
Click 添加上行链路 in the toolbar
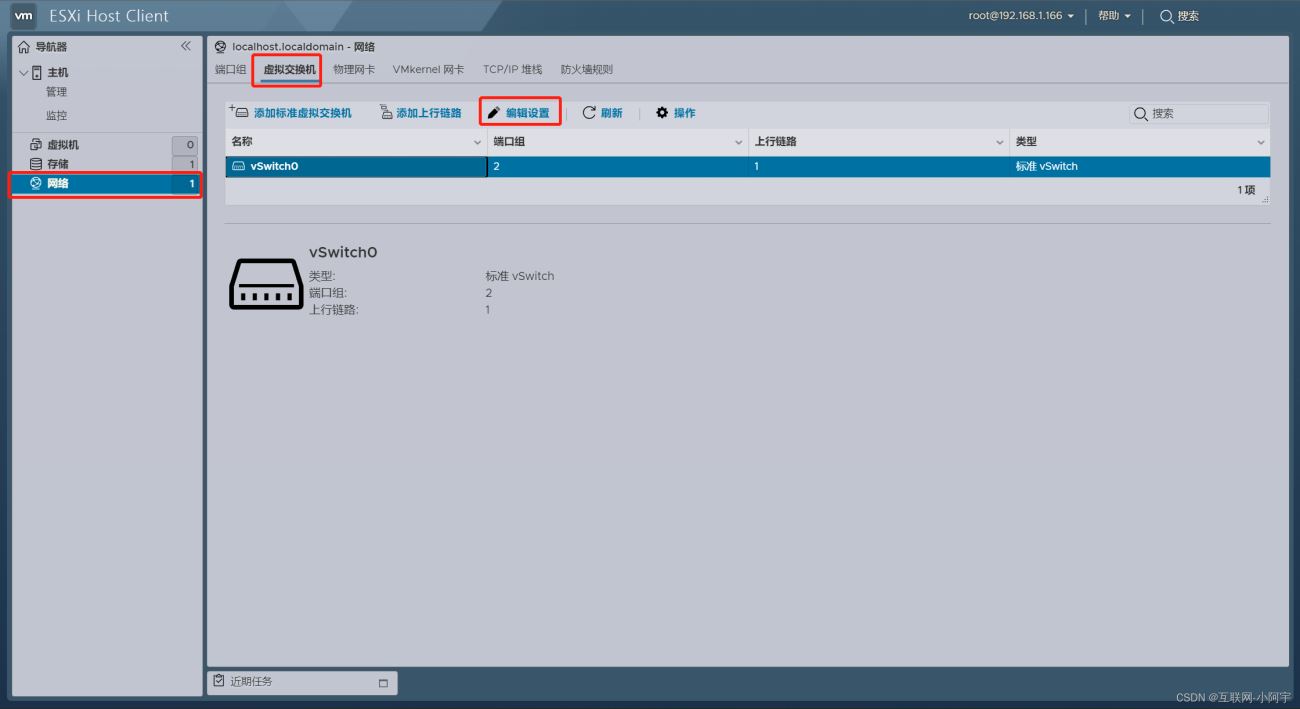point(421,113)
